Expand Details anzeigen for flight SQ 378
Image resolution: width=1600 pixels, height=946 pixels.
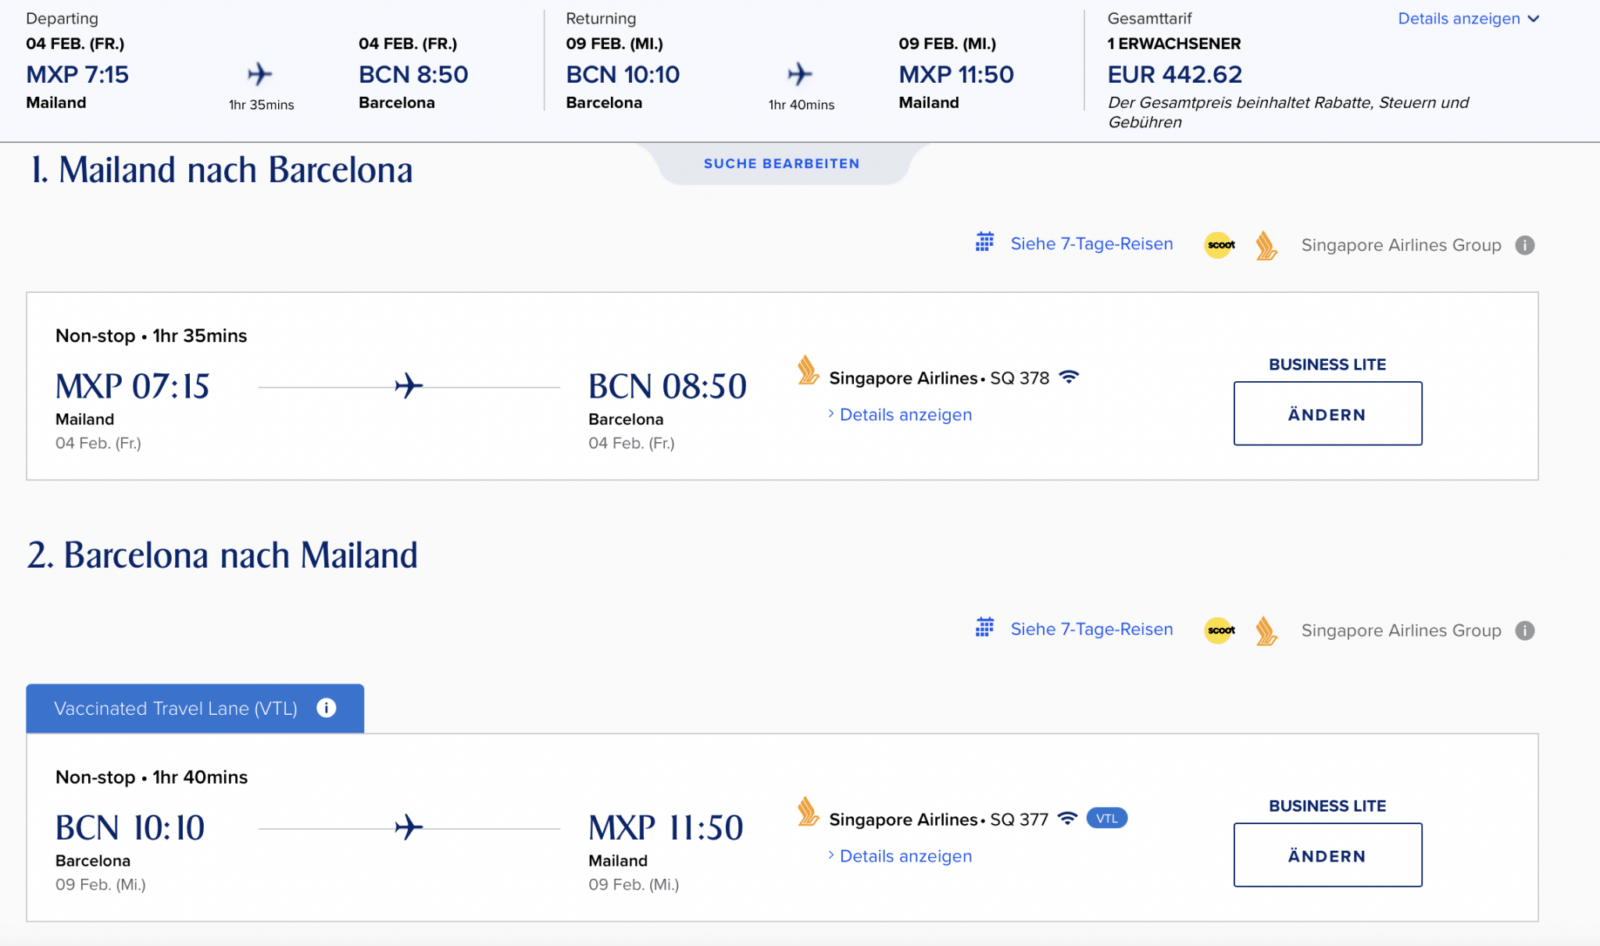tap(904, 414)
